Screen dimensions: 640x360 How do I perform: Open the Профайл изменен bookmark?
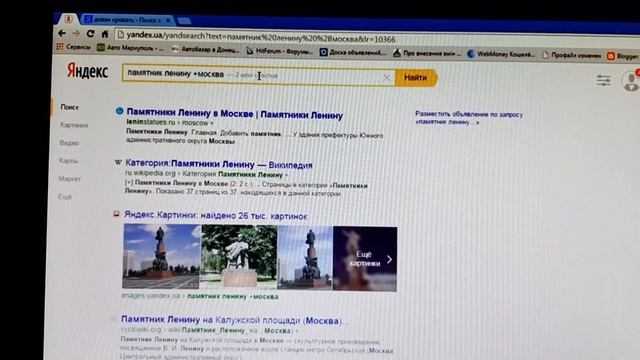(571, 55)
